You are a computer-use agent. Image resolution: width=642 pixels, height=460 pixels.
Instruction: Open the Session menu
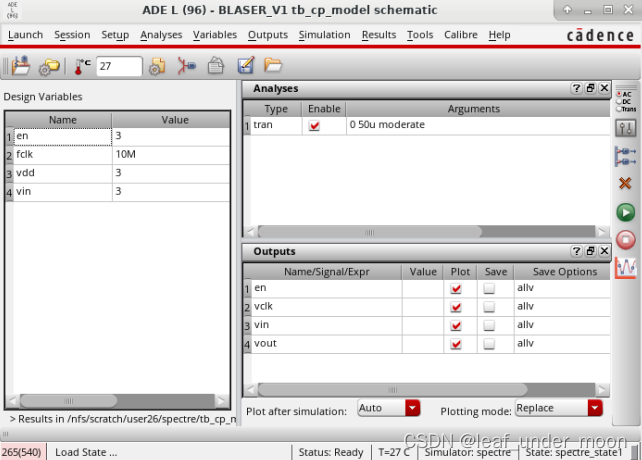(72, 35)
